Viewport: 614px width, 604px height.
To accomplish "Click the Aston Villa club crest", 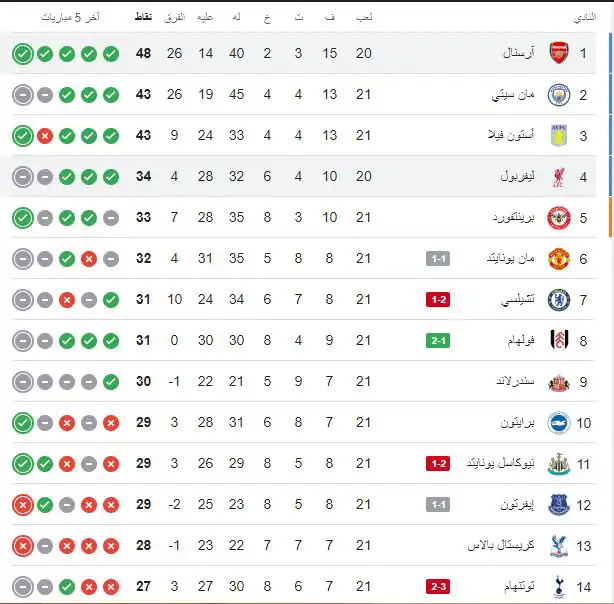I will [x=558, y=135].
